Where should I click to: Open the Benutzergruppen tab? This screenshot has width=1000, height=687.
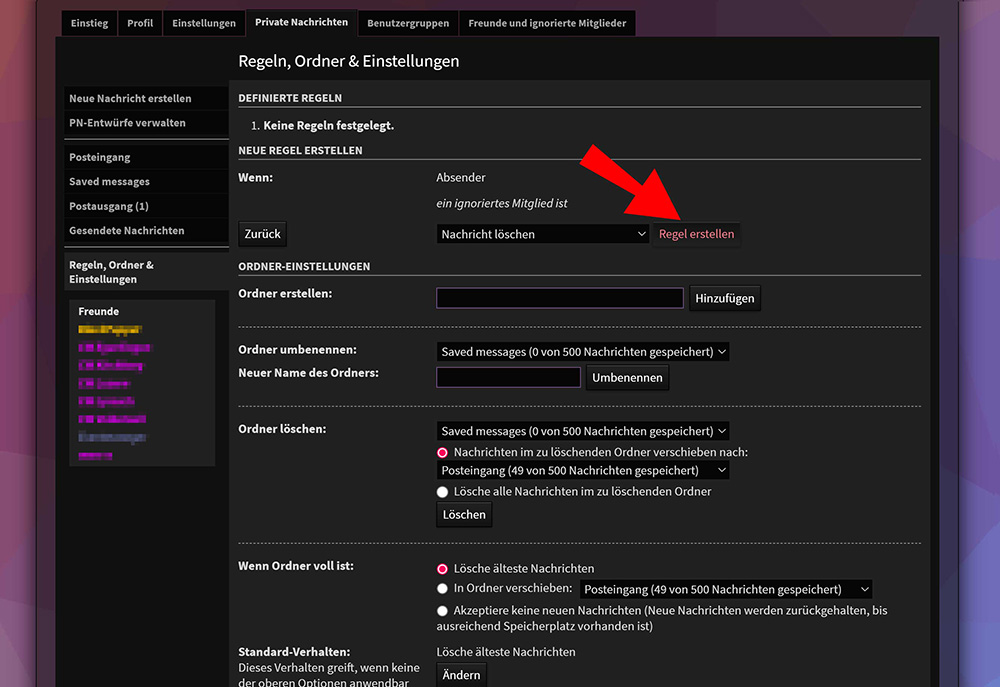pyautogui.click(x=408, y=23)
